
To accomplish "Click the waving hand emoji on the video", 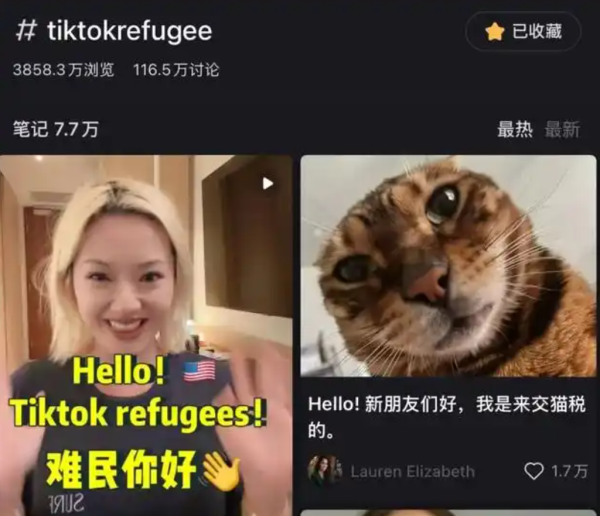I will 221,470.
